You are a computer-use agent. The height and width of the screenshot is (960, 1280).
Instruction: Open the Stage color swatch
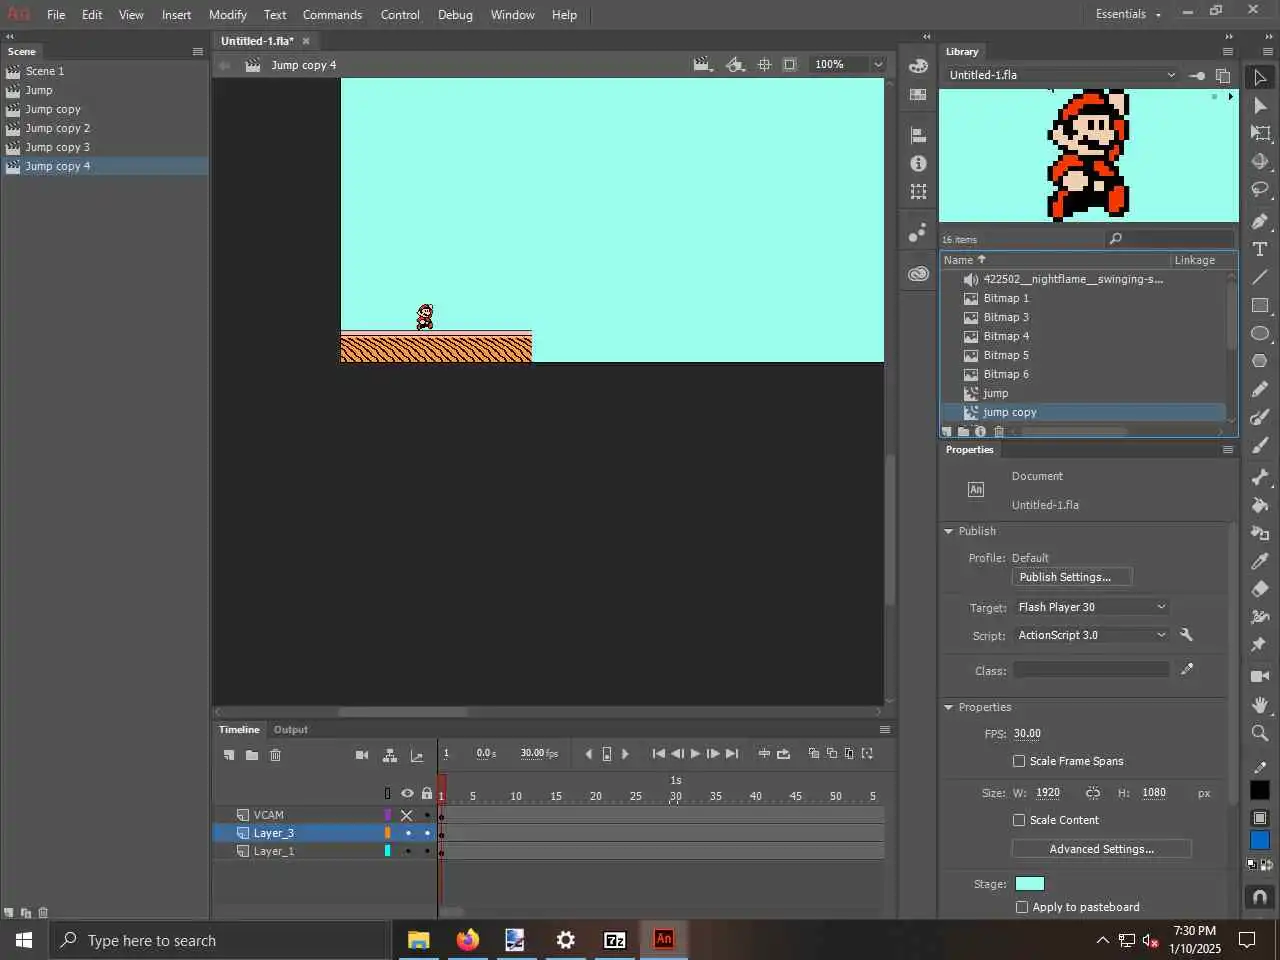point(1029,884)
